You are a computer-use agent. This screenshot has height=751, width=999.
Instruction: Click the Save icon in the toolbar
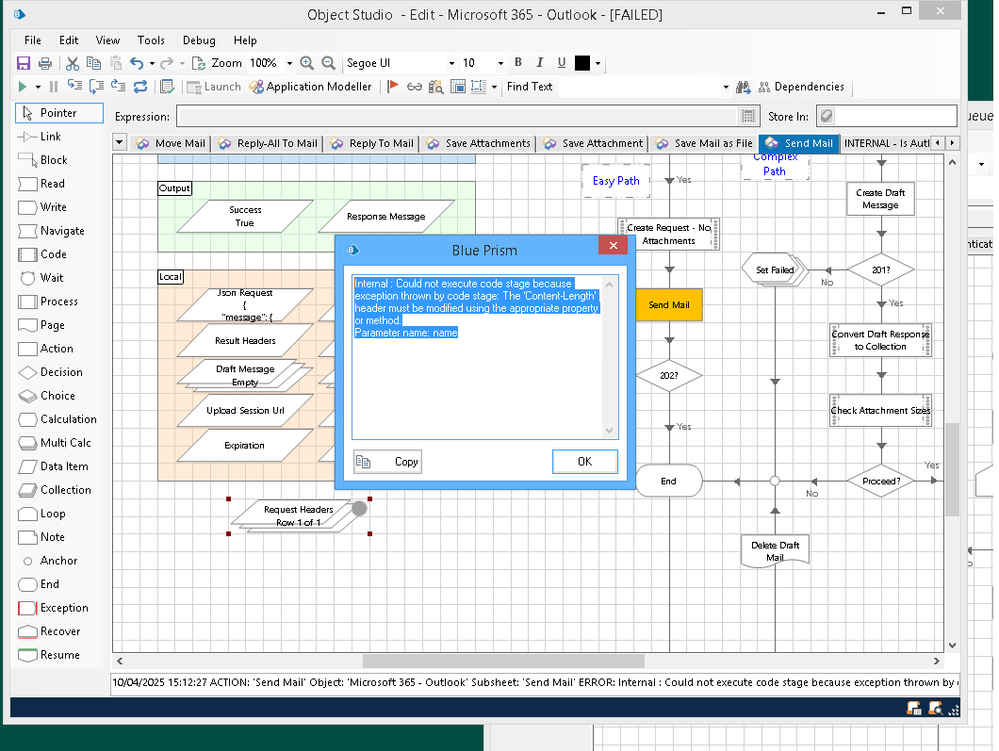coord(23,63)
